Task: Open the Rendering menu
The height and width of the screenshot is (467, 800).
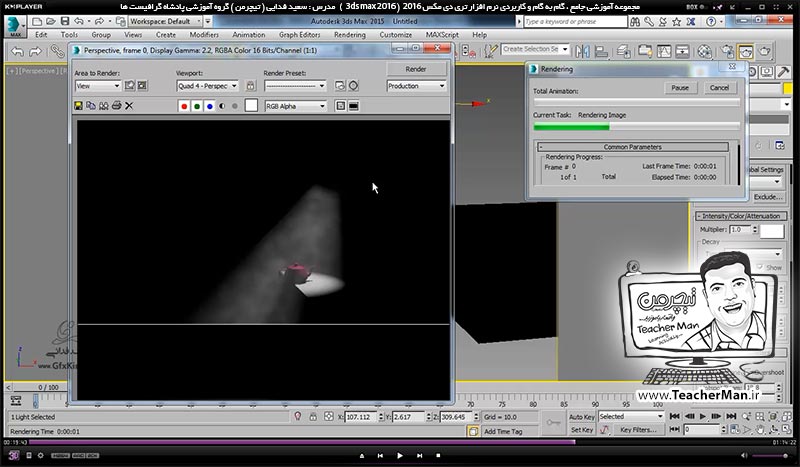Action: click(x=349, y=35)
